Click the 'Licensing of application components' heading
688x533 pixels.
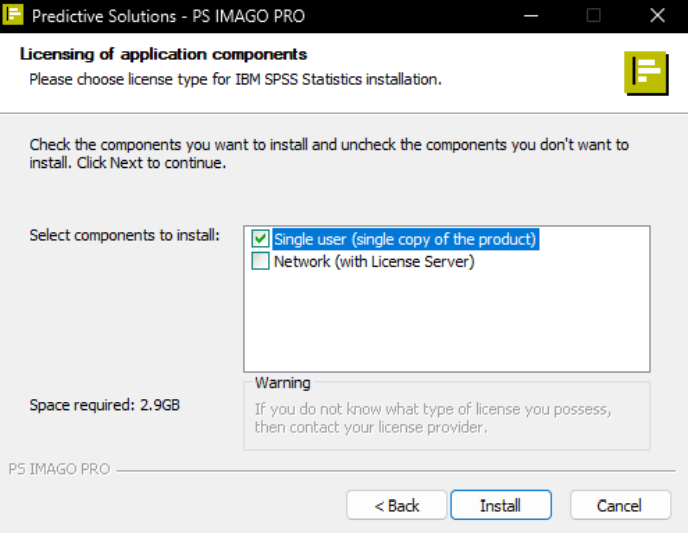163,54
